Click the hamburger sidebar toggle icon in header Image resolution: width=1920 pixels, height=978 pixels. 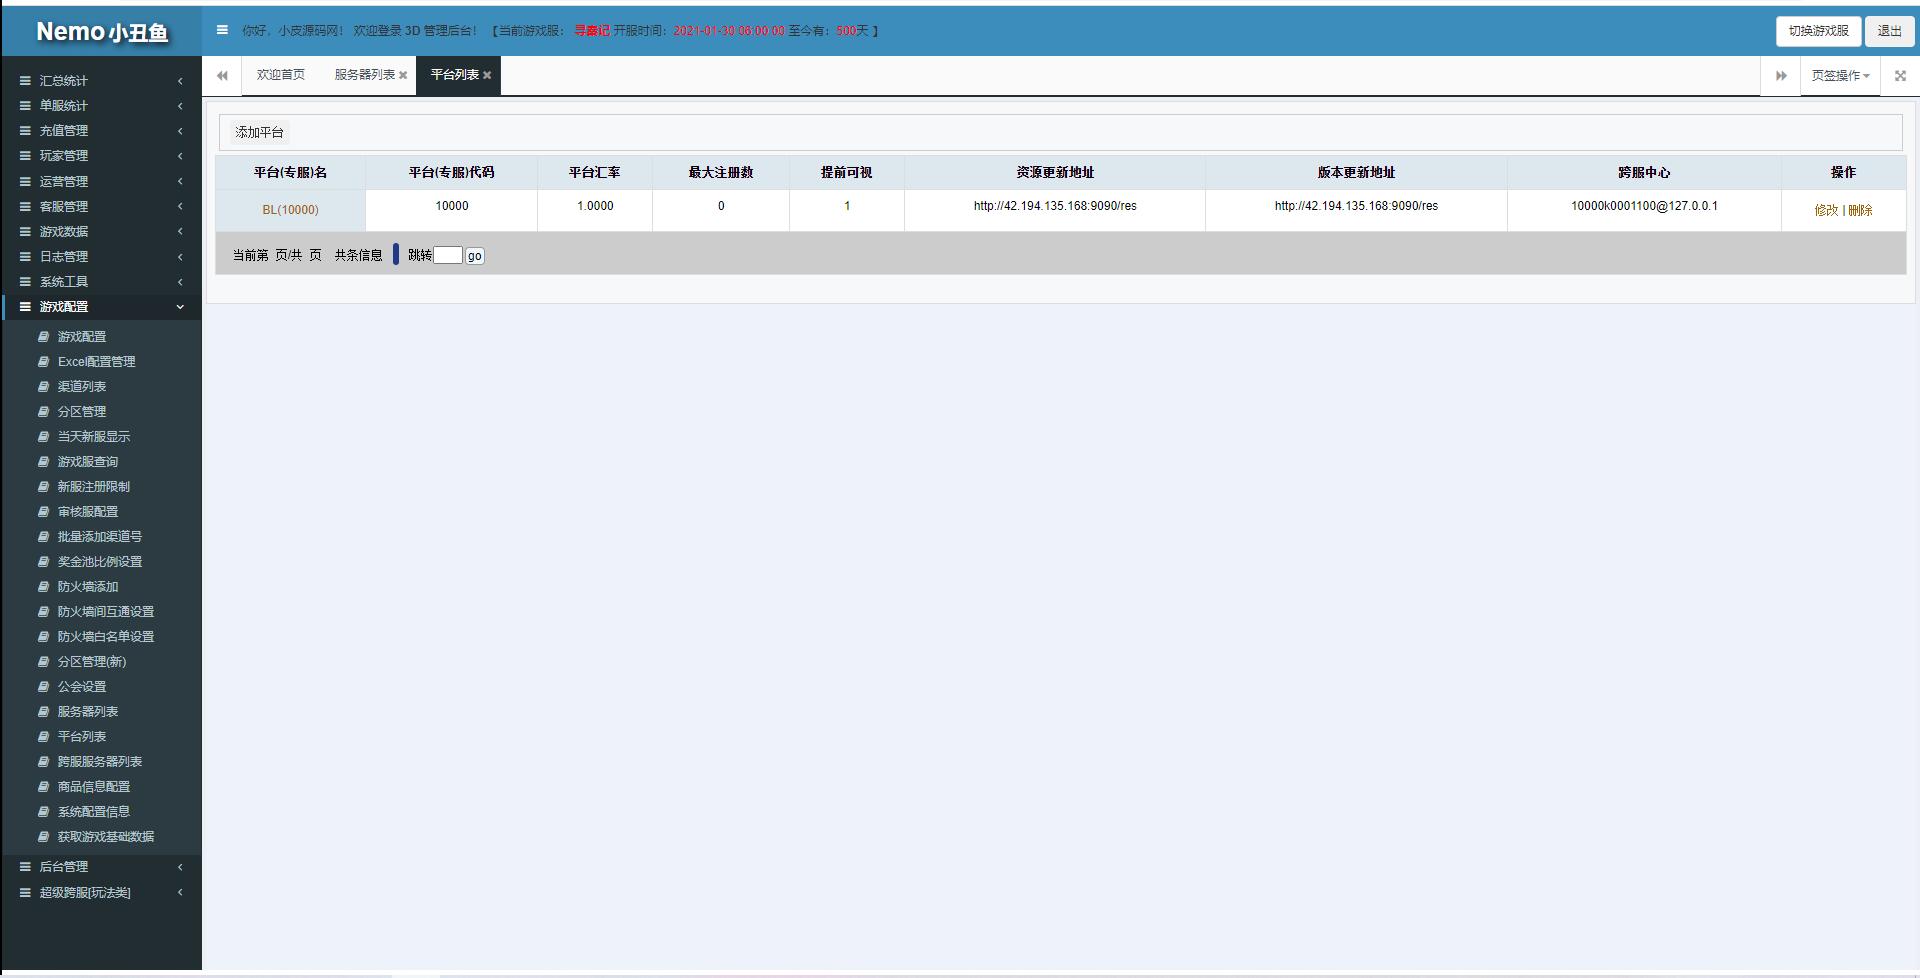[222, 30]
